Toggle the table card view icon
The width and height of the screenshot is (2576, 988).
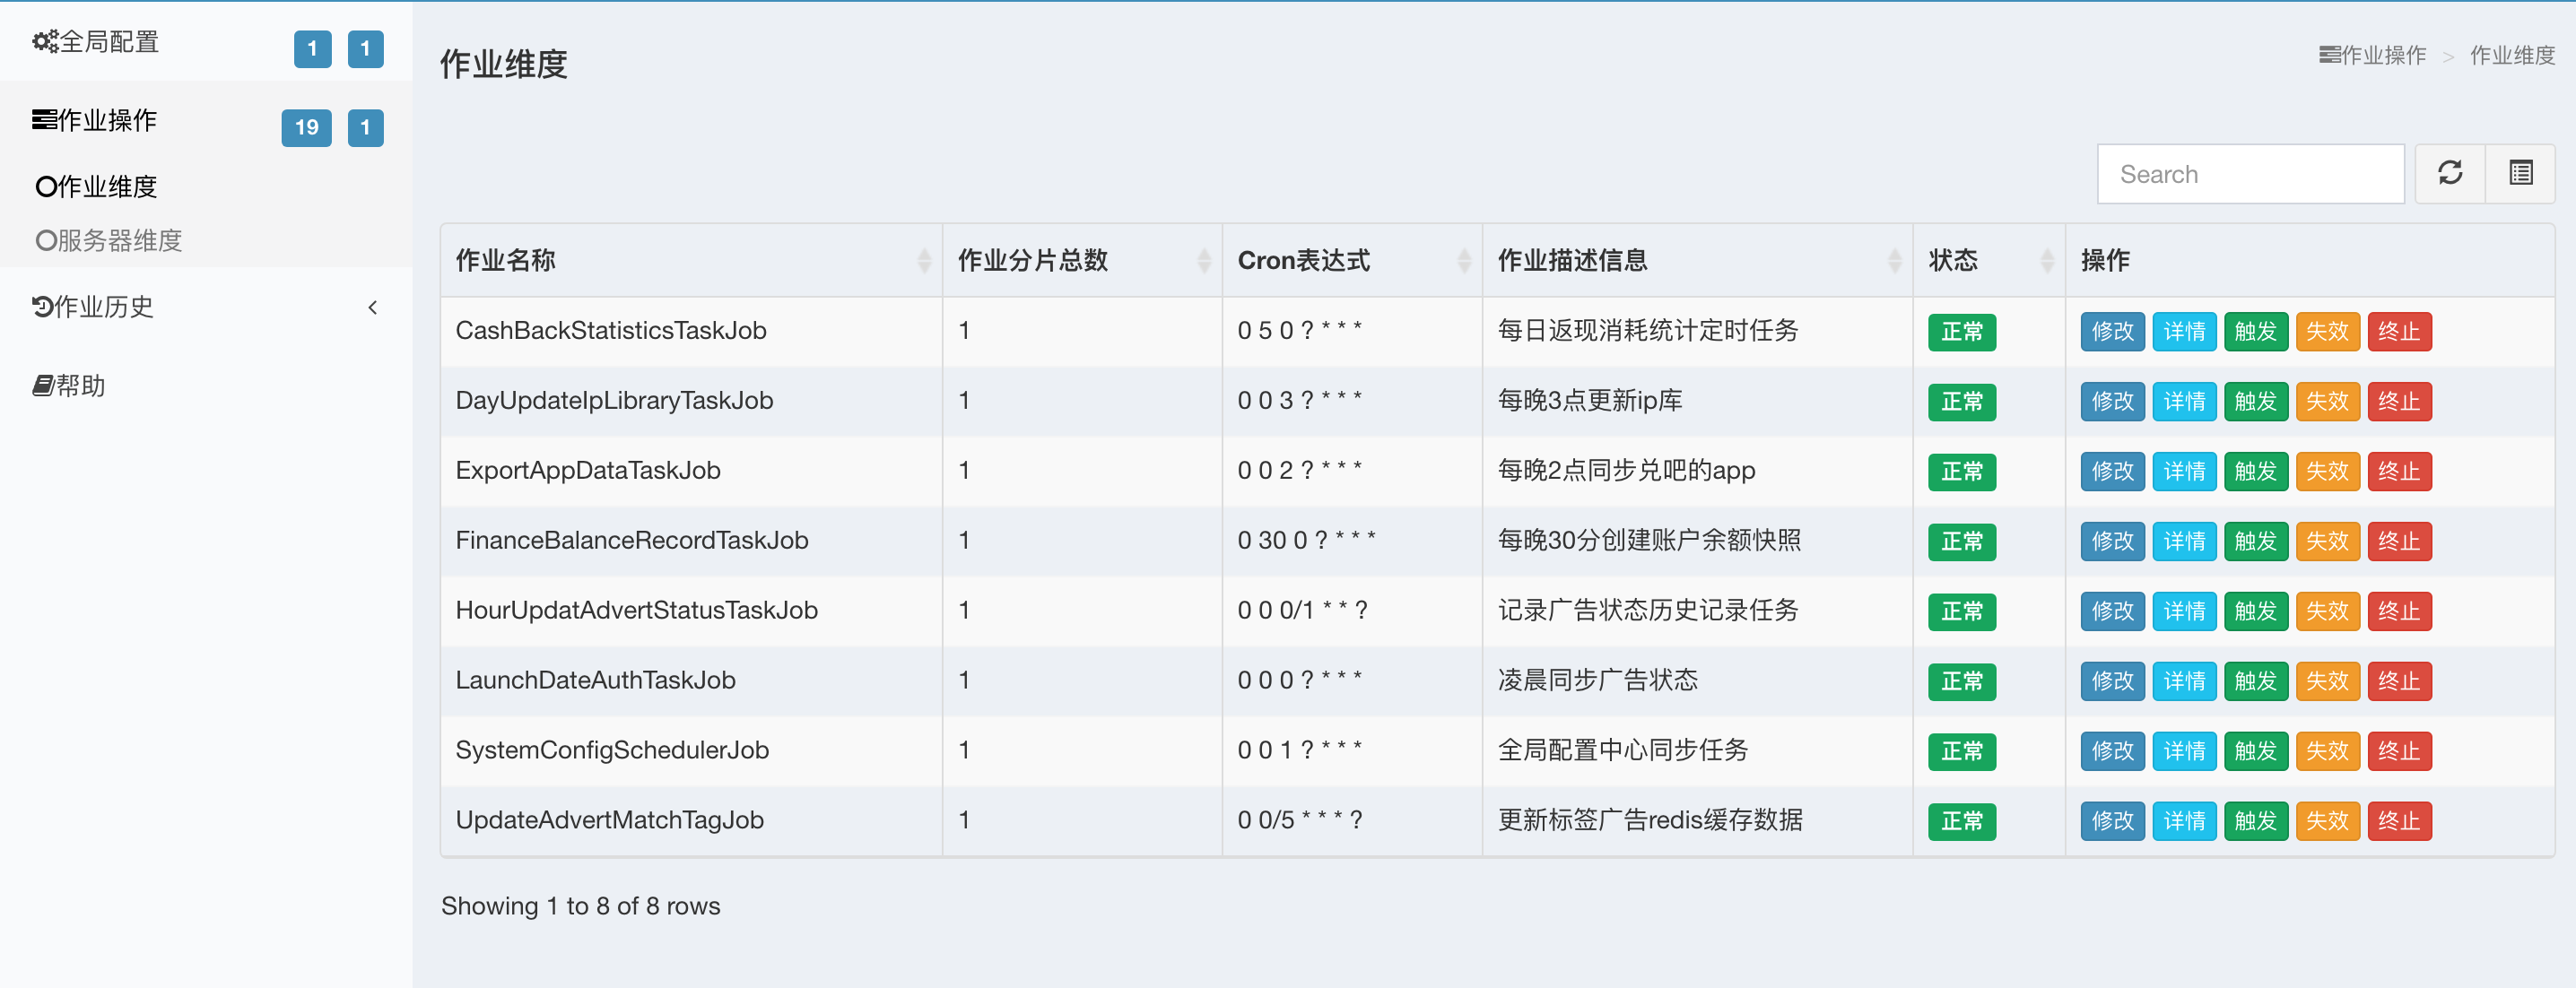coord(2520,173)
